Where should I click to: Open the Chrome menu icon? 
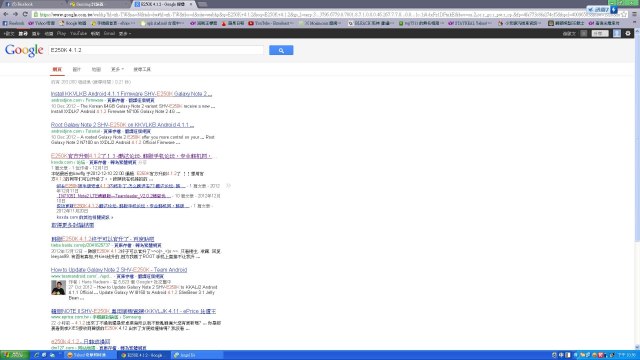click(635, 14)
